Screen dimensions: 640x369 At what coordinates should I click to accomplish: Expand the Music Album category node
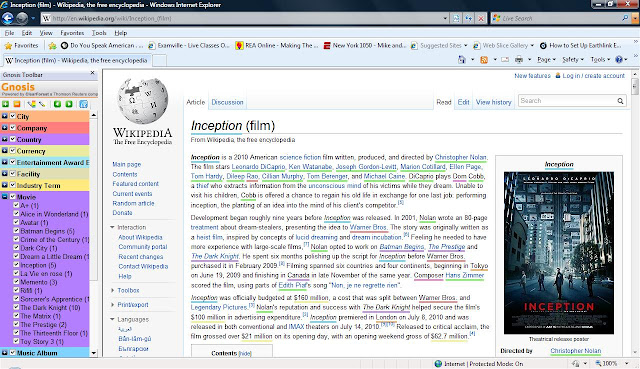(4, 352)
